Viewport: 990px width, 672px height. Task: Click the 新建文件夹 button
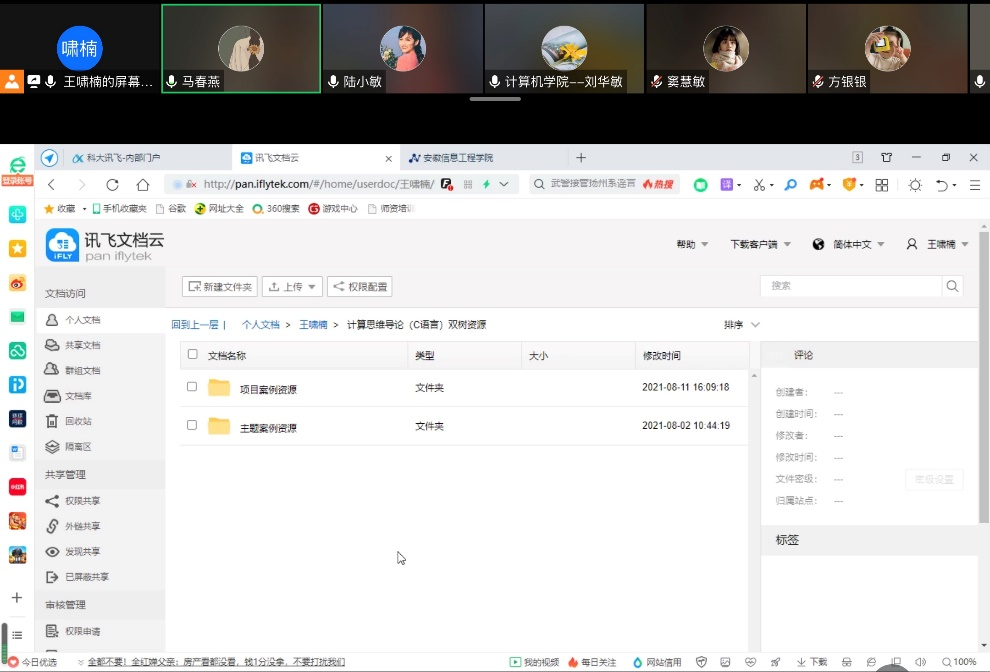point(219,285)
